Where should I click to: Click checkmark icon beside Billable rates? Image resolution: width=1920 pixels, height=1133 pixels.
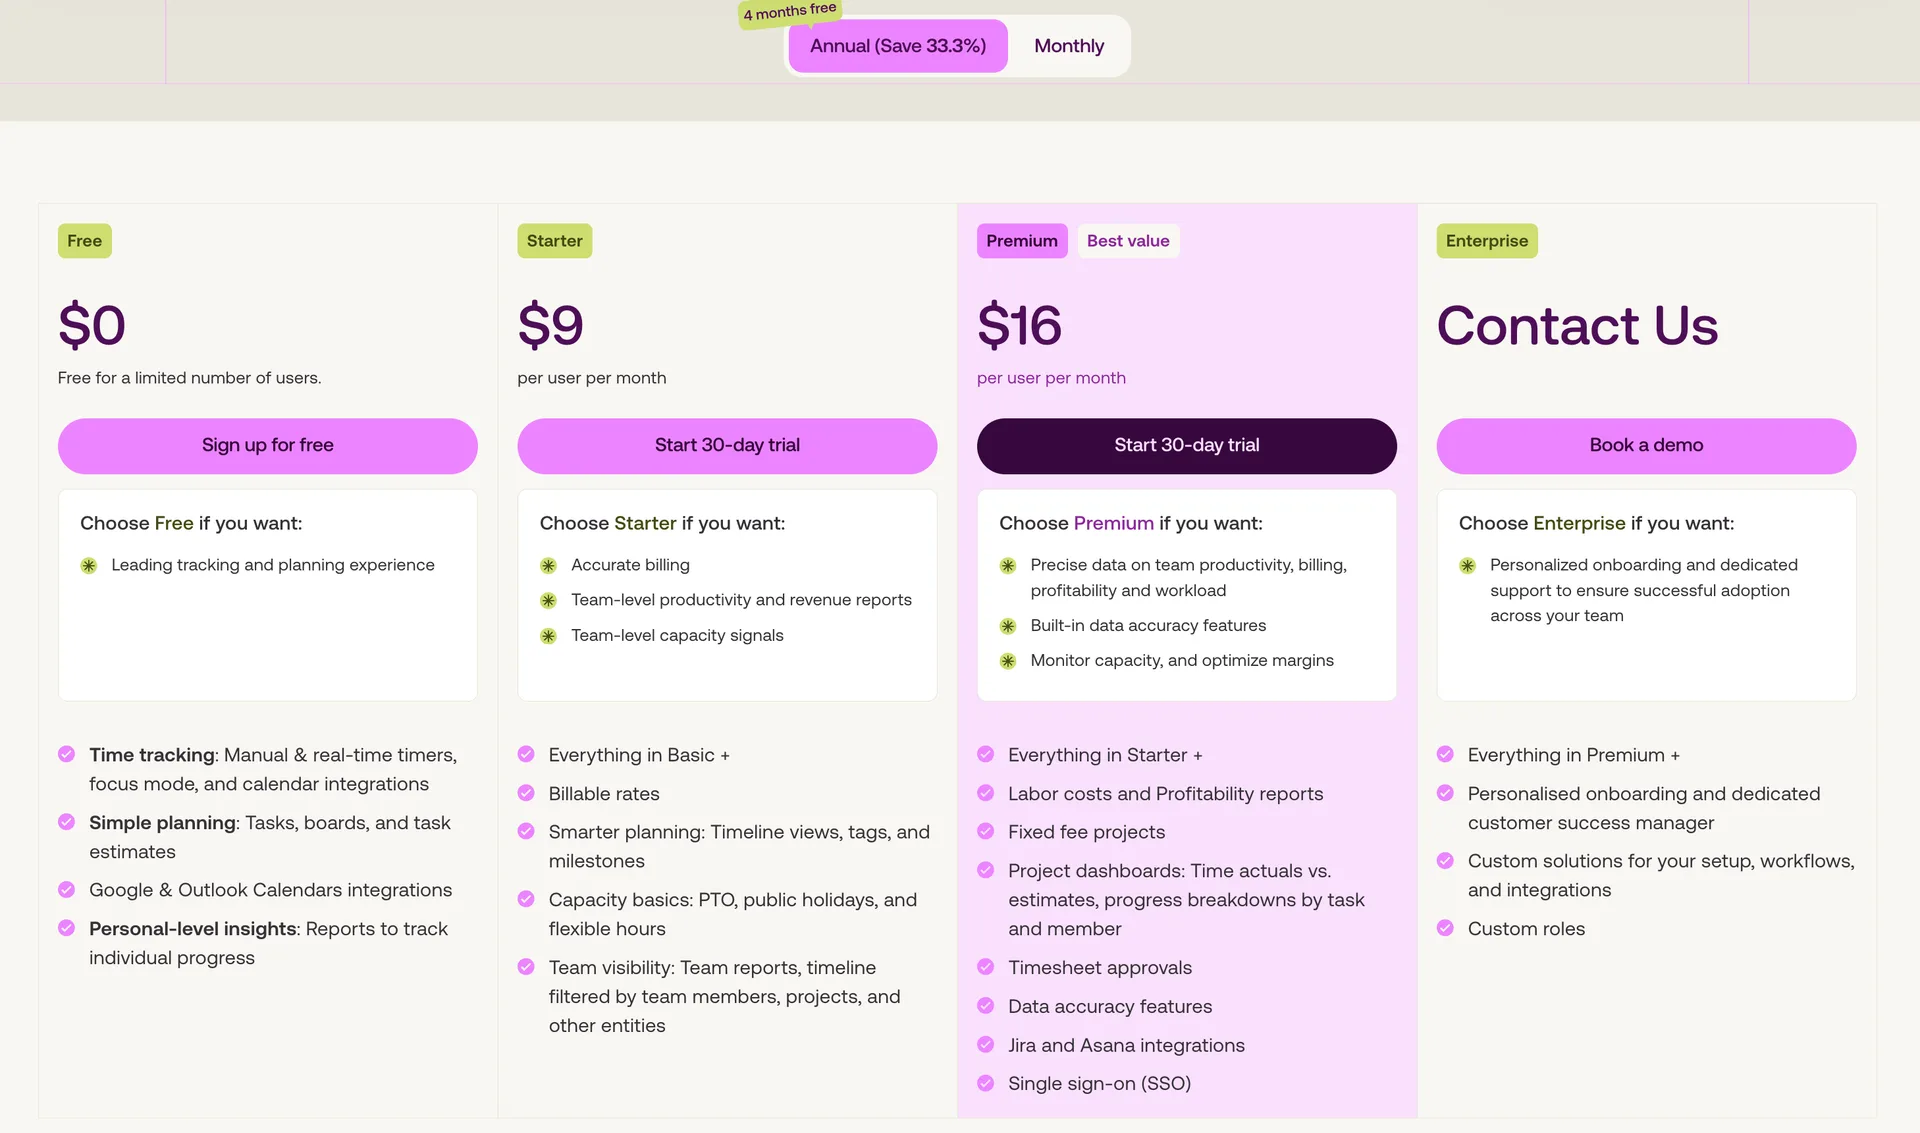[x=526, y=793]
